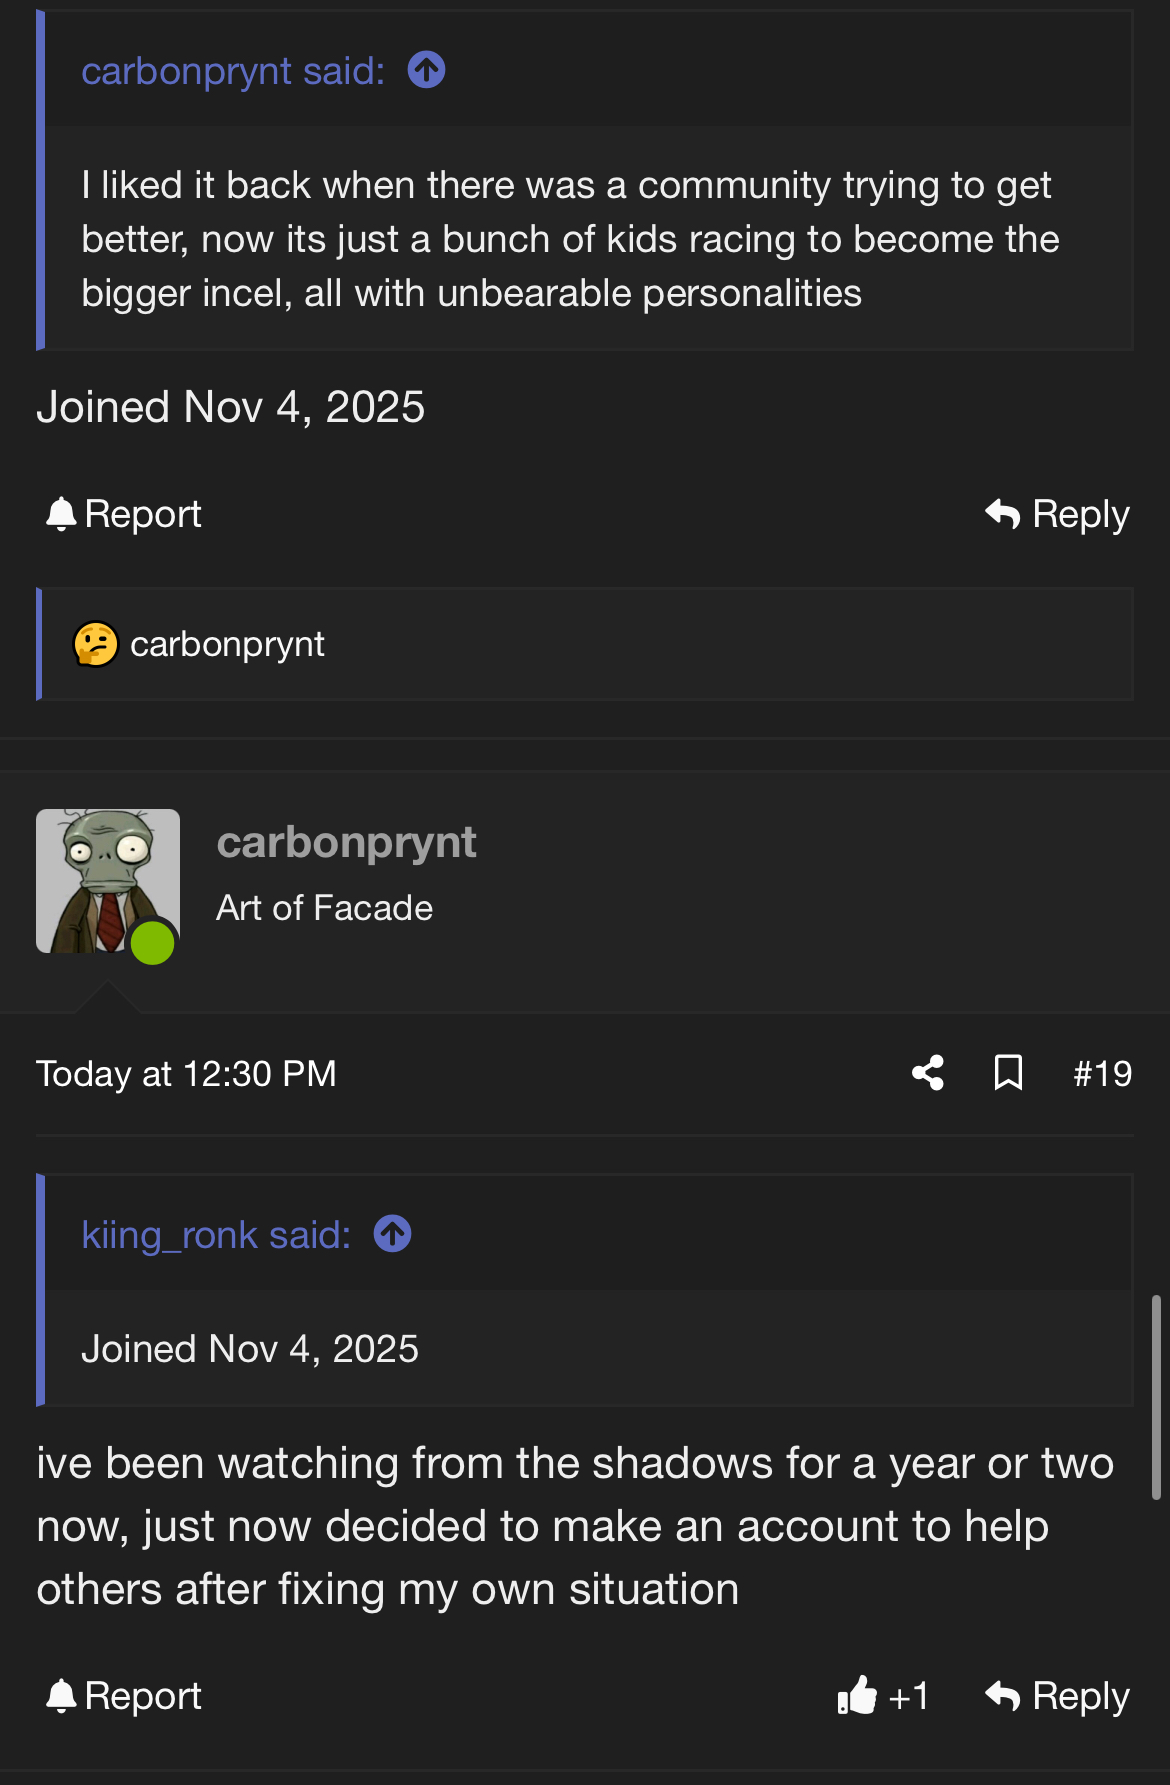Screen dimensions: 1170x1785
Task: Open carbonprynt's zombie avatar profile
Action: coord(107,880)
